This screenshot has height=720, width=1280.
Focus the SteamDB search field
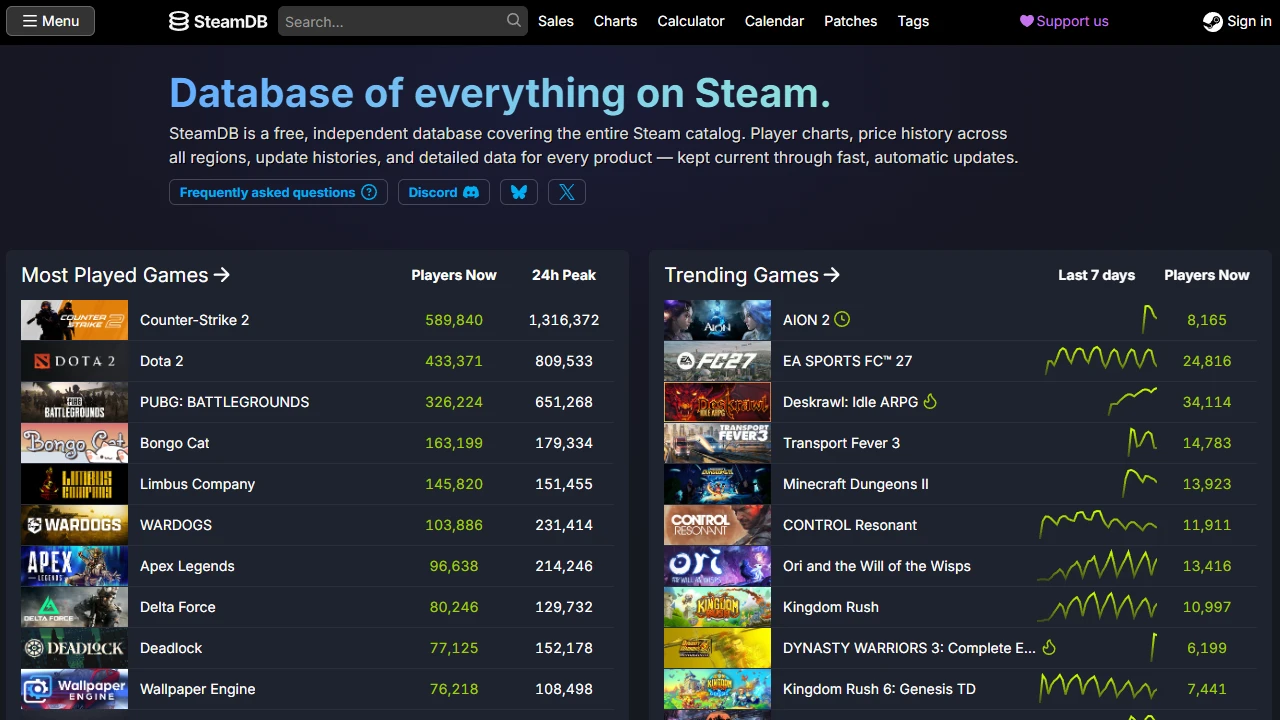point(402,21)
